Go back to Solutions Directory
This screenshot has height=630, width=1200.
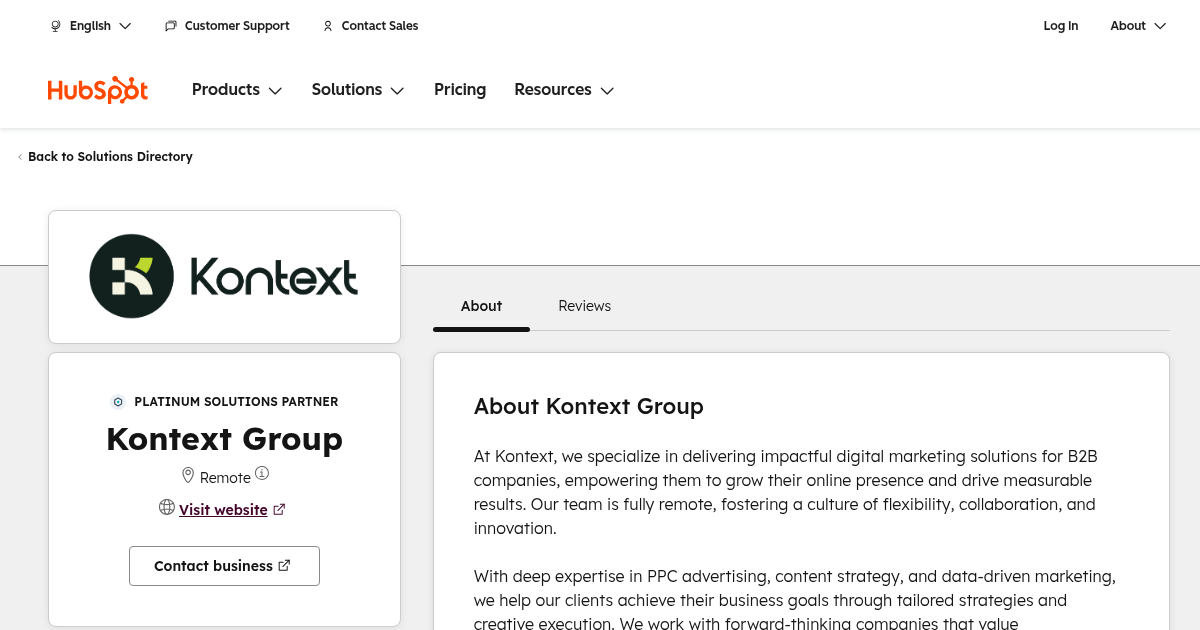(x=110, y=157)
